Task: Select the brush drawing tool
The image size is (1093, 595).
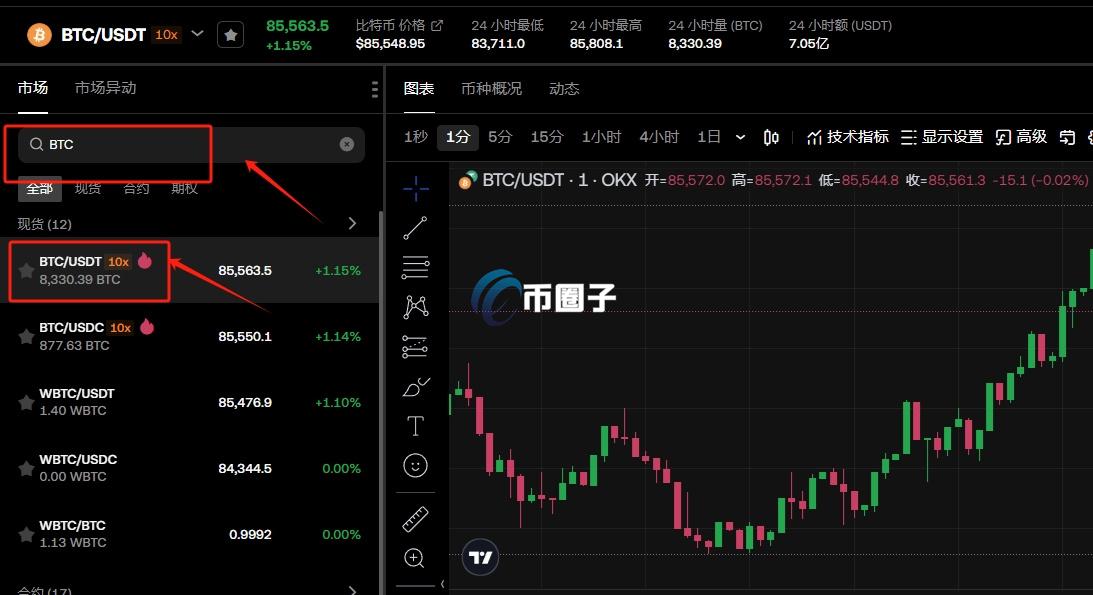Action: coord(415,386)
